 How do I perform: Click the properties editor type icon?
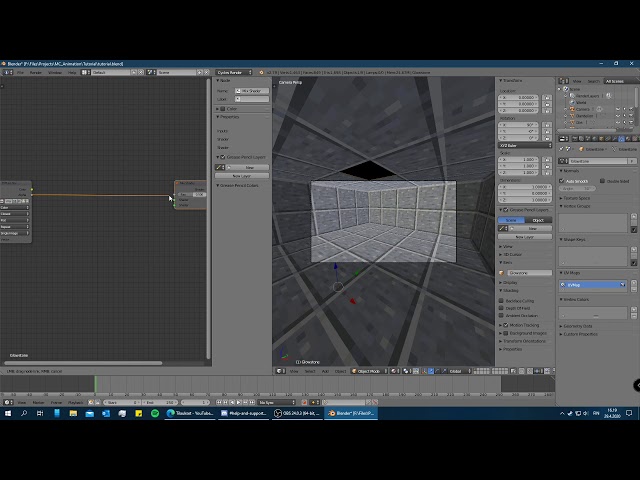(x=563, y=139)
